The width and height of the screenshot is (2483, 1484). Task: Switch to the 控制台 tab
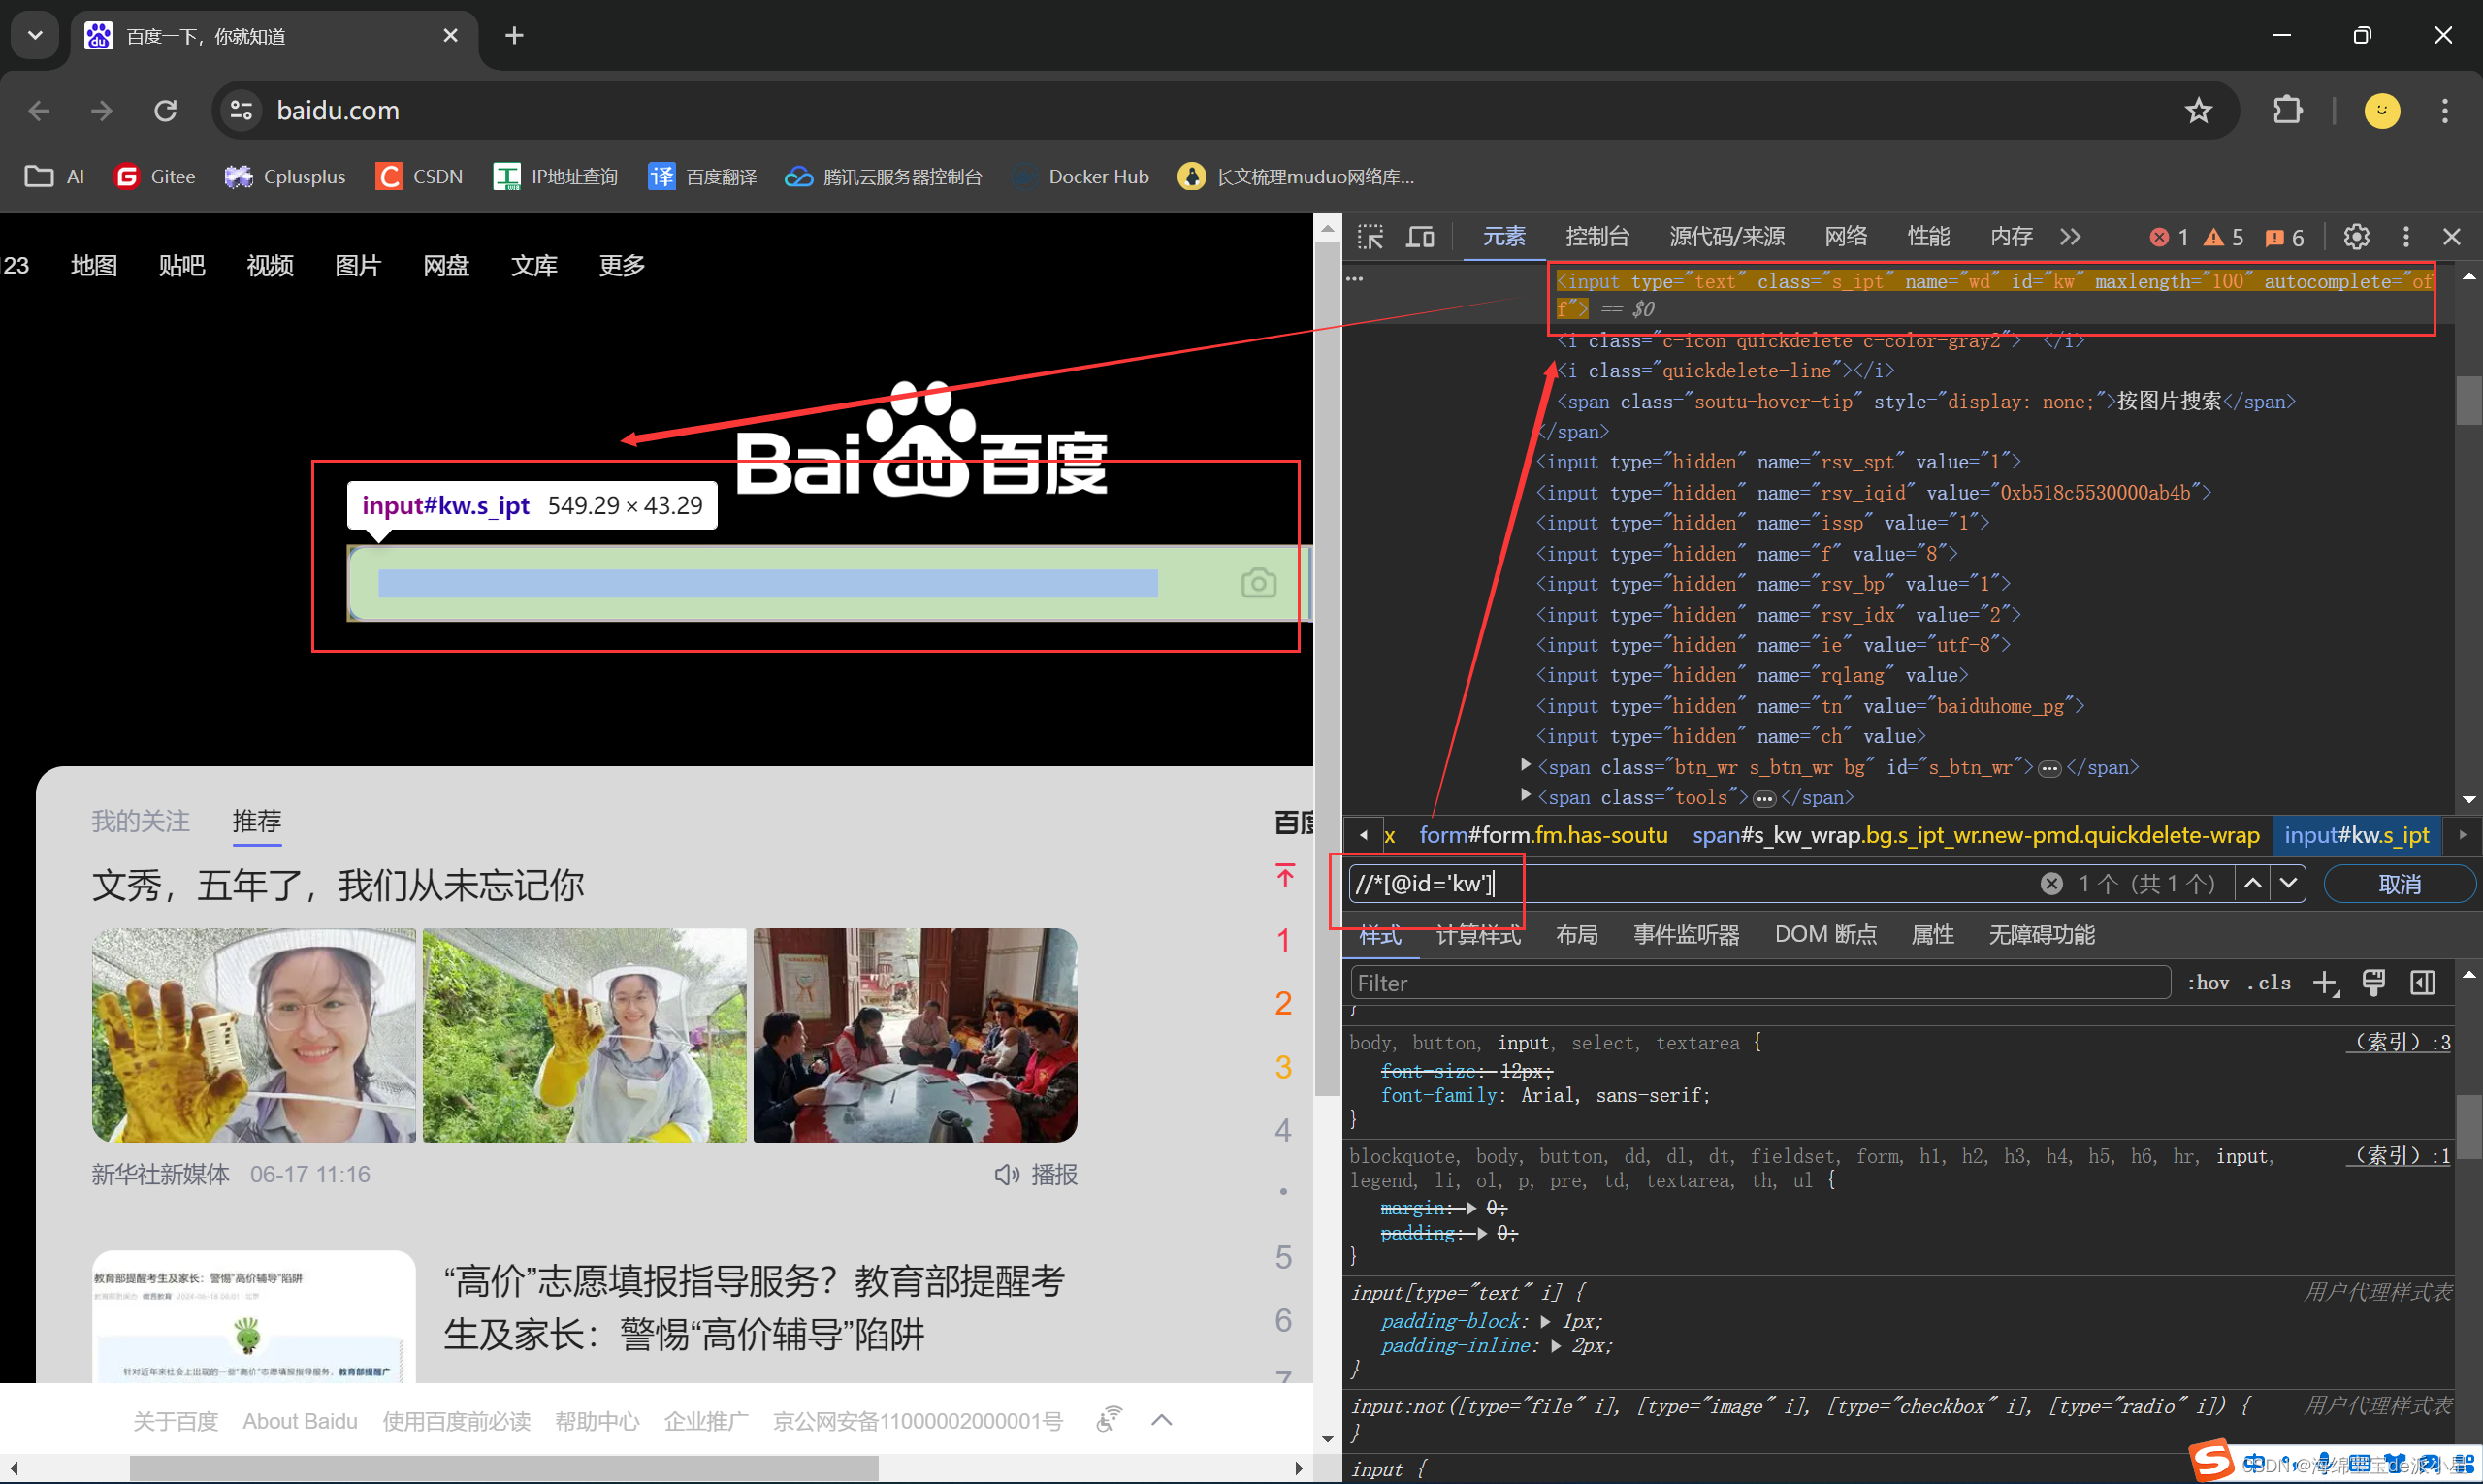tap(1597, 237)
